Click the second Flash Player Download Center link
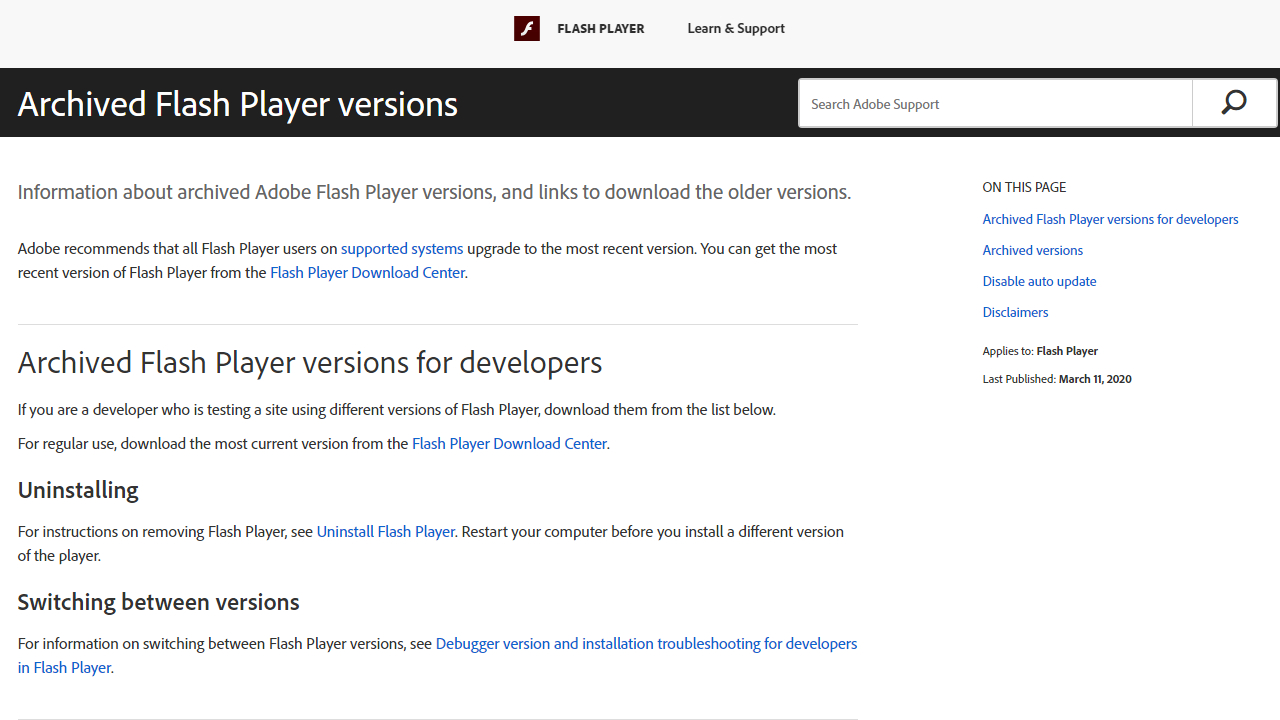1280x720 pixels. 509,443
